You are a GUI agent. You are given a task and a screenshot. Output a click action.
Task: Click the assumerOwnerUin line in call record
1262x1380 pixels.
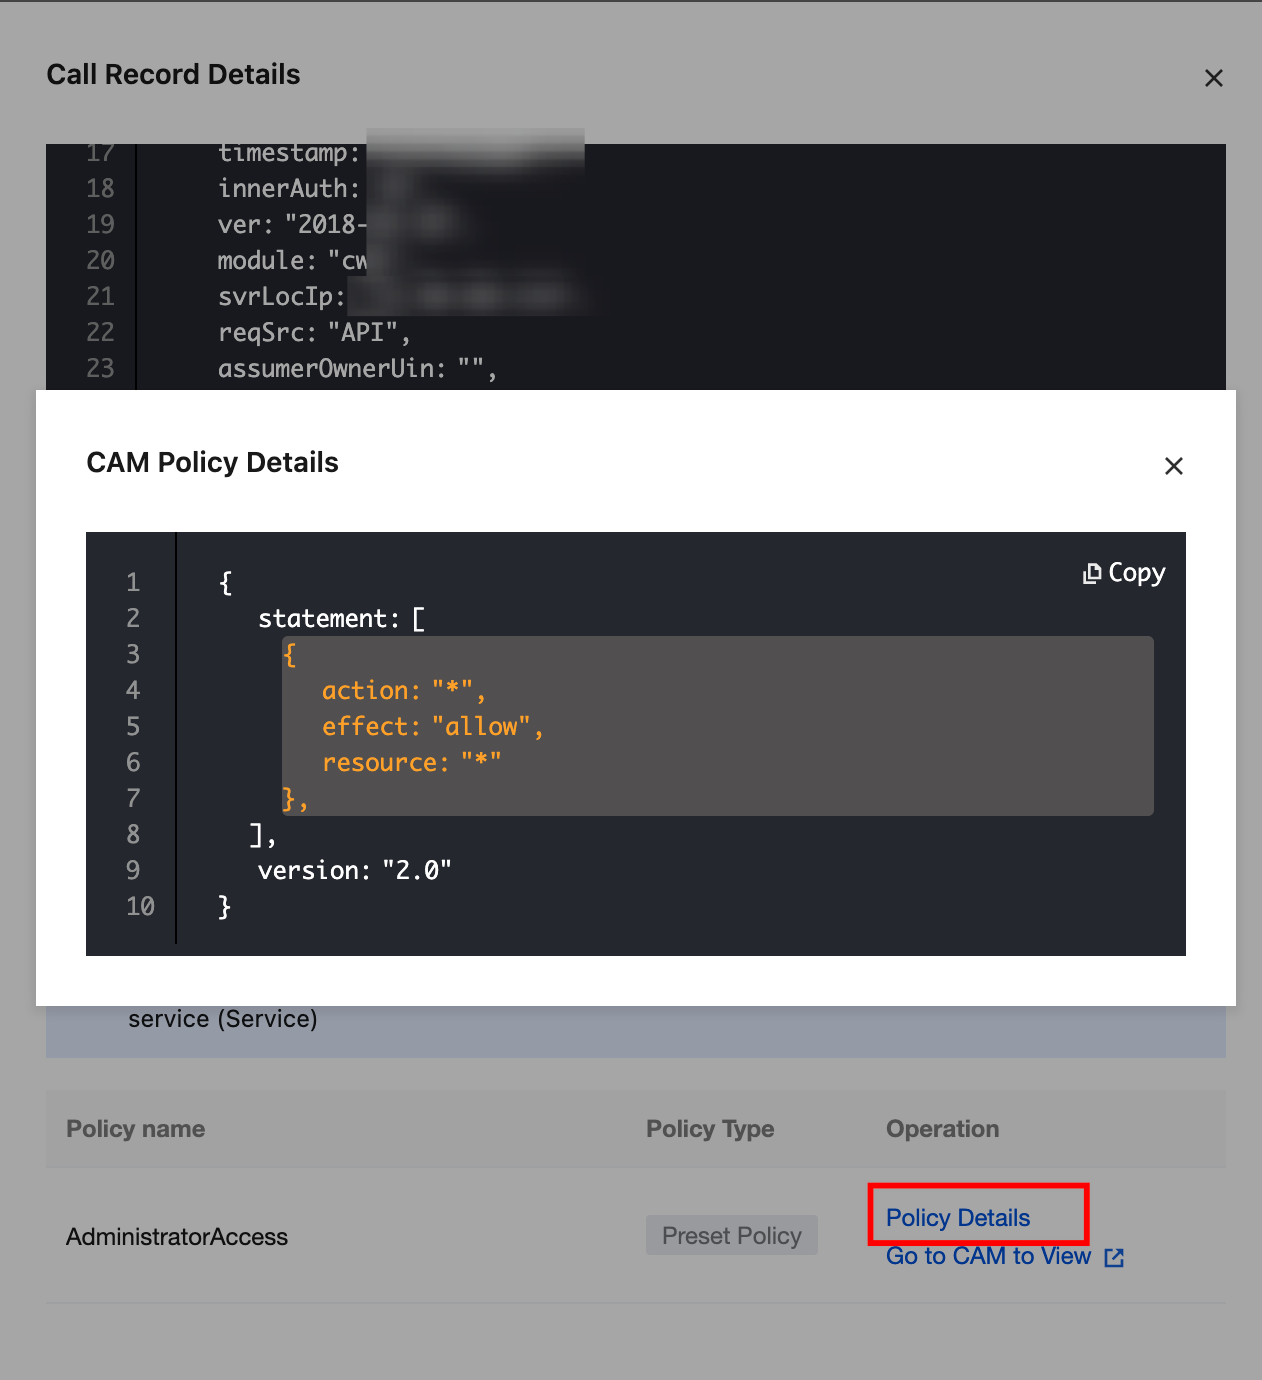[x=357, y=369]
